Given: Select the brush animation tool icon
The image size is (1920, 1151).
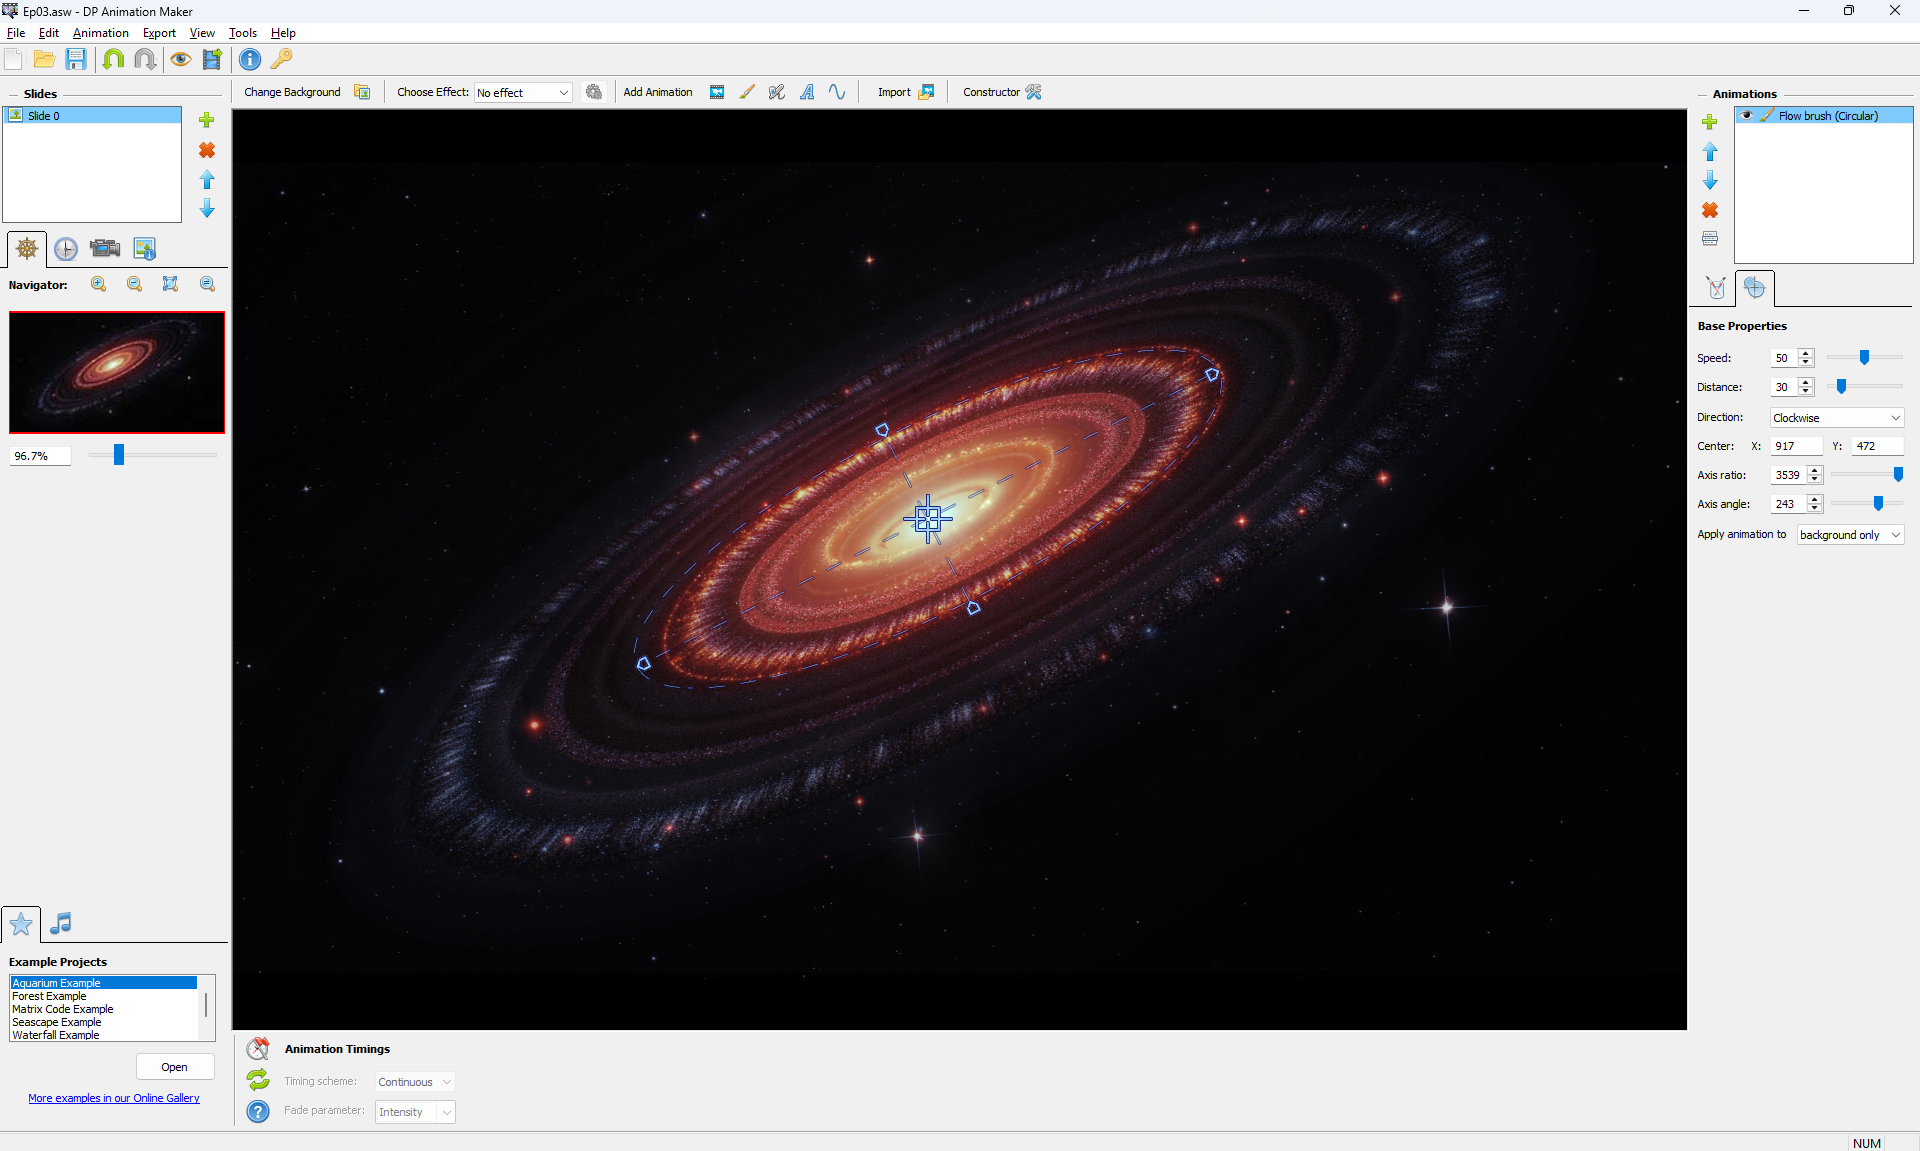Looking at the screenshot, I should pos(747,92).
